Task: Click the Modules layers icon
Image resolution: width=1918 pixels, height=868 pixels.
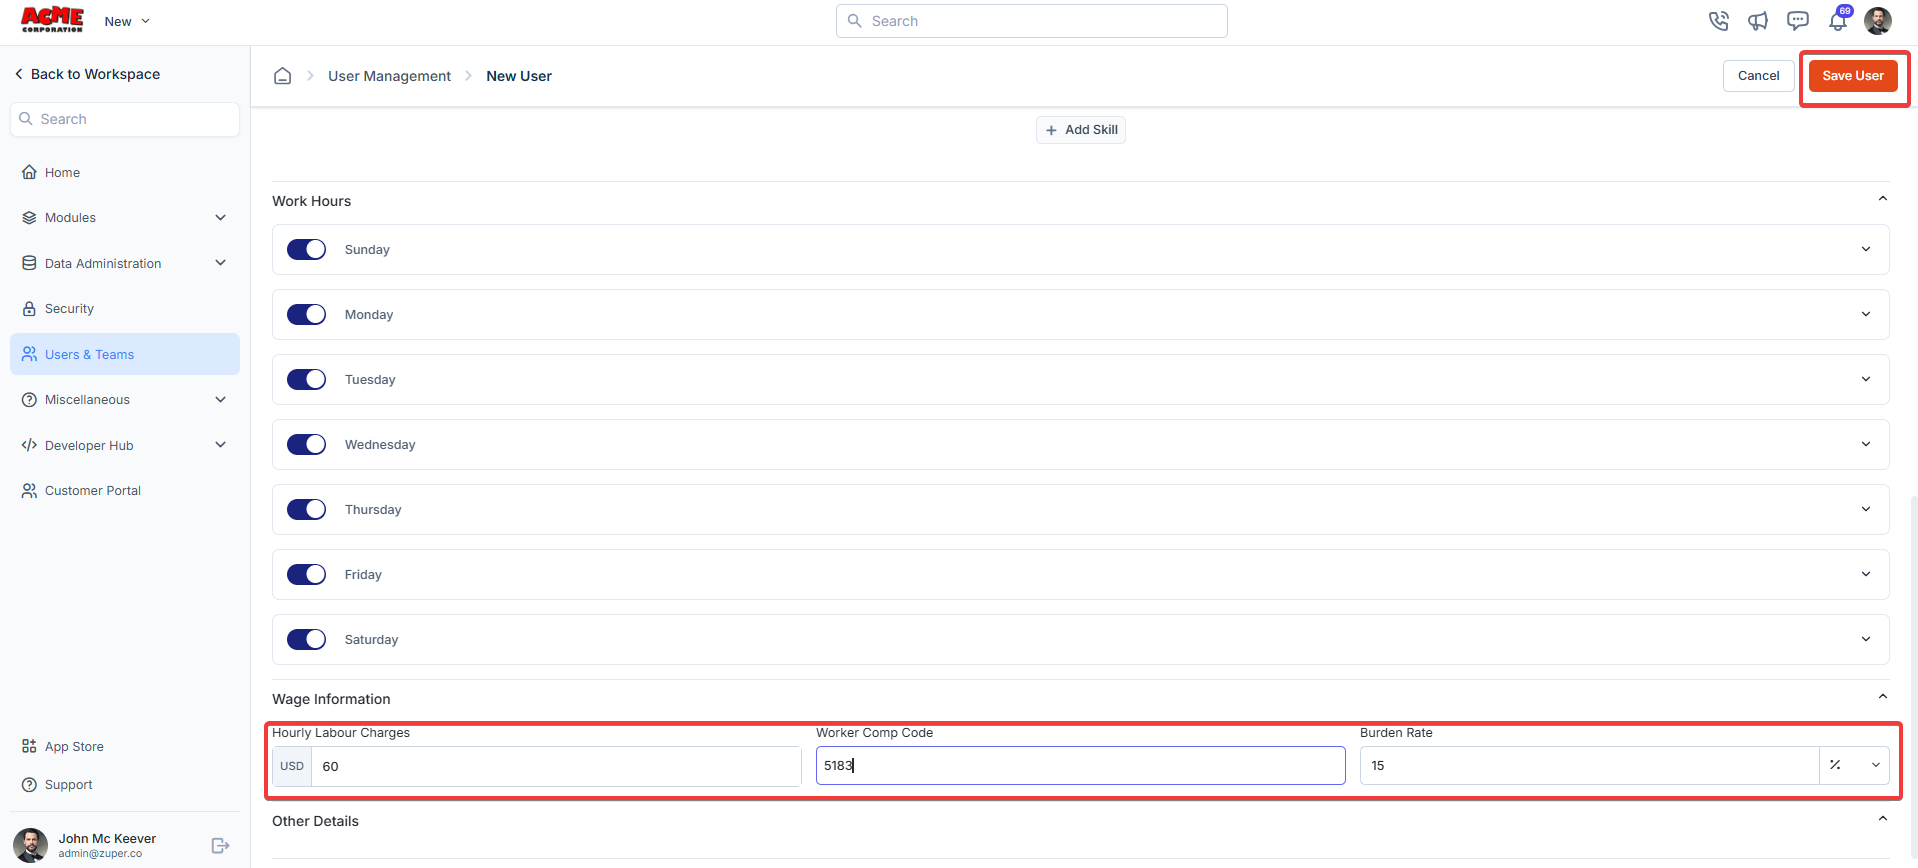Action: click(29, 217)
